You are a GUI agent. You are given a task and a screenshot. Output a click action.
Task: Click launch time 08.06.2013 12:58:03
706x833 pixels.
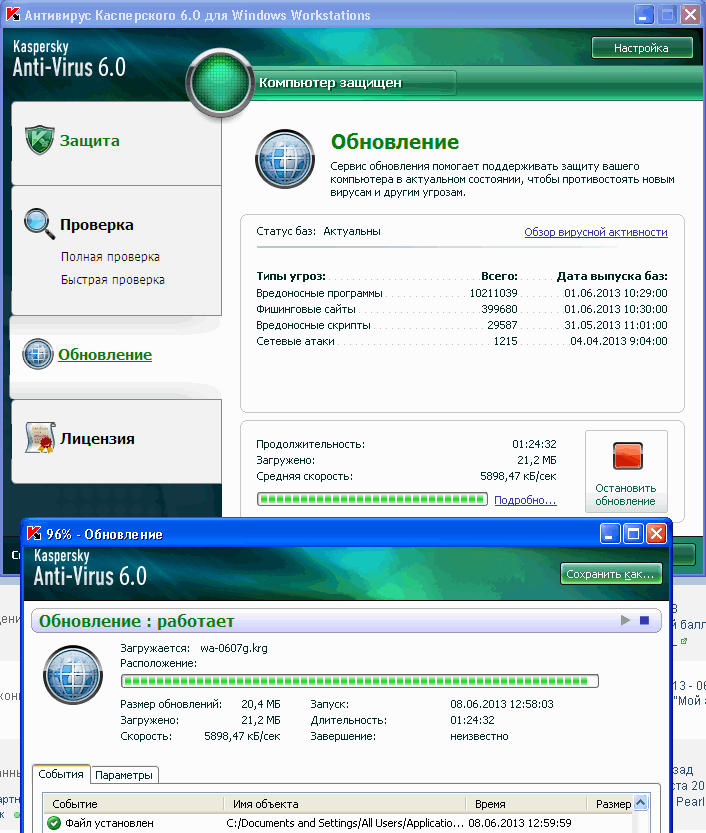click(501, 704)
